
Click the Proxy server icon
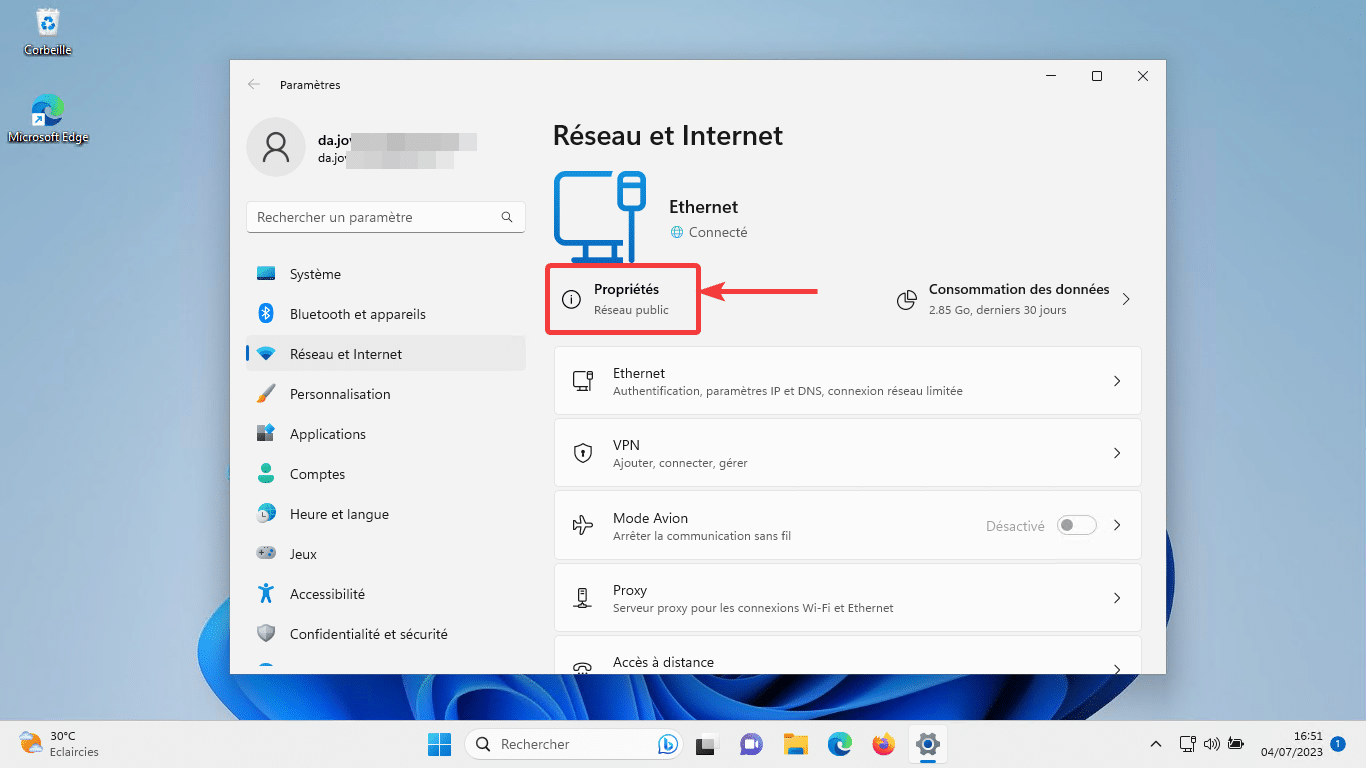[x=582, y=597]
